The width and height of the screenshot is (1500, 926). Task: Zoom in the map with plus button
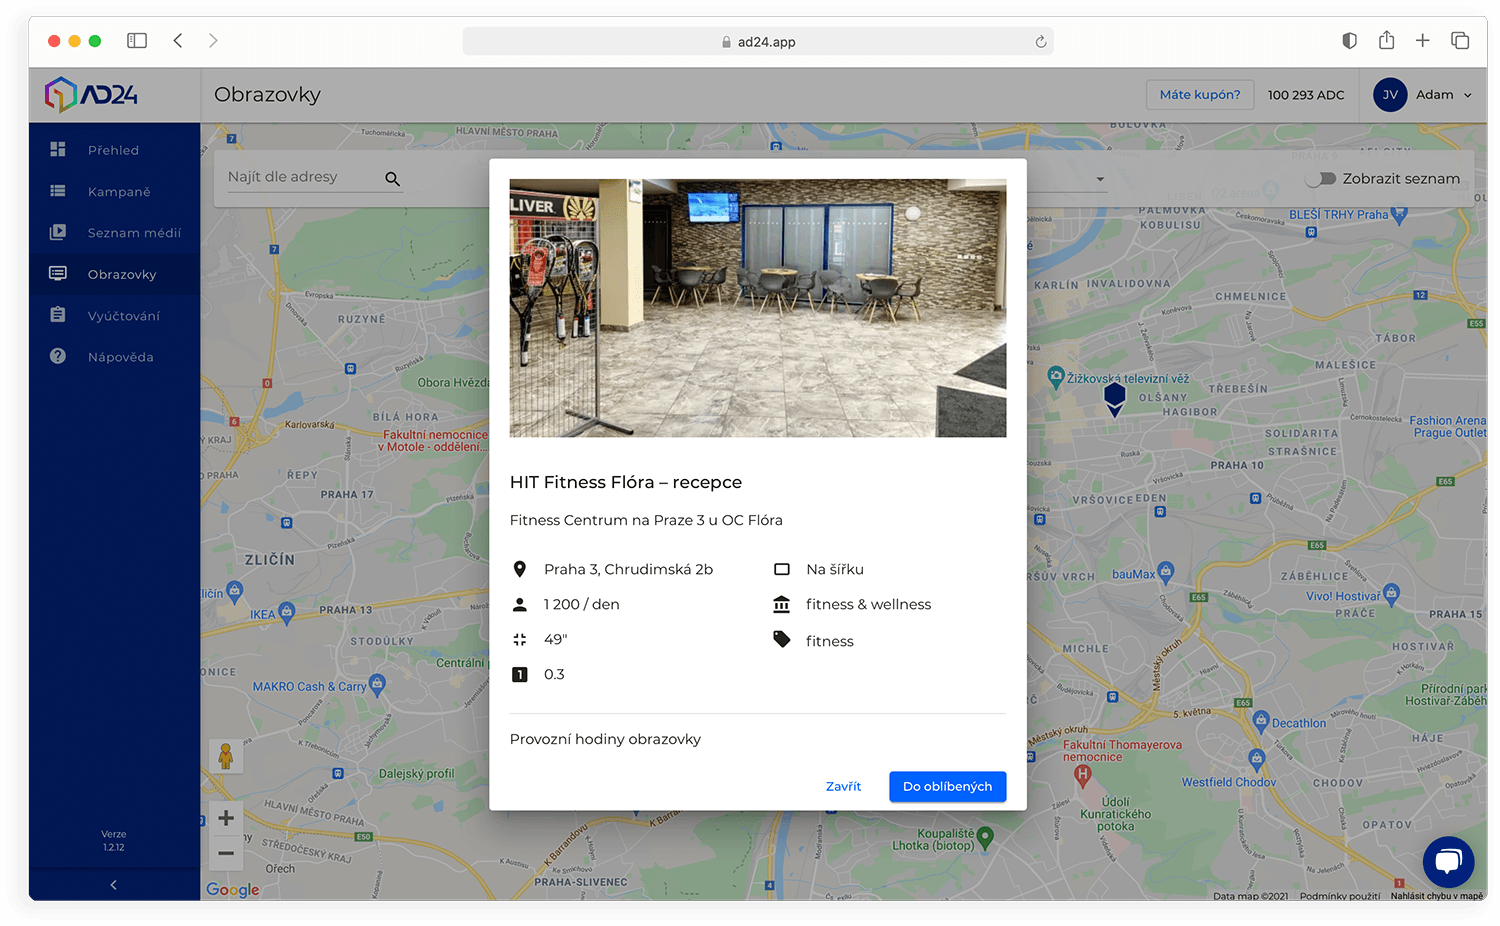[226, 818]
